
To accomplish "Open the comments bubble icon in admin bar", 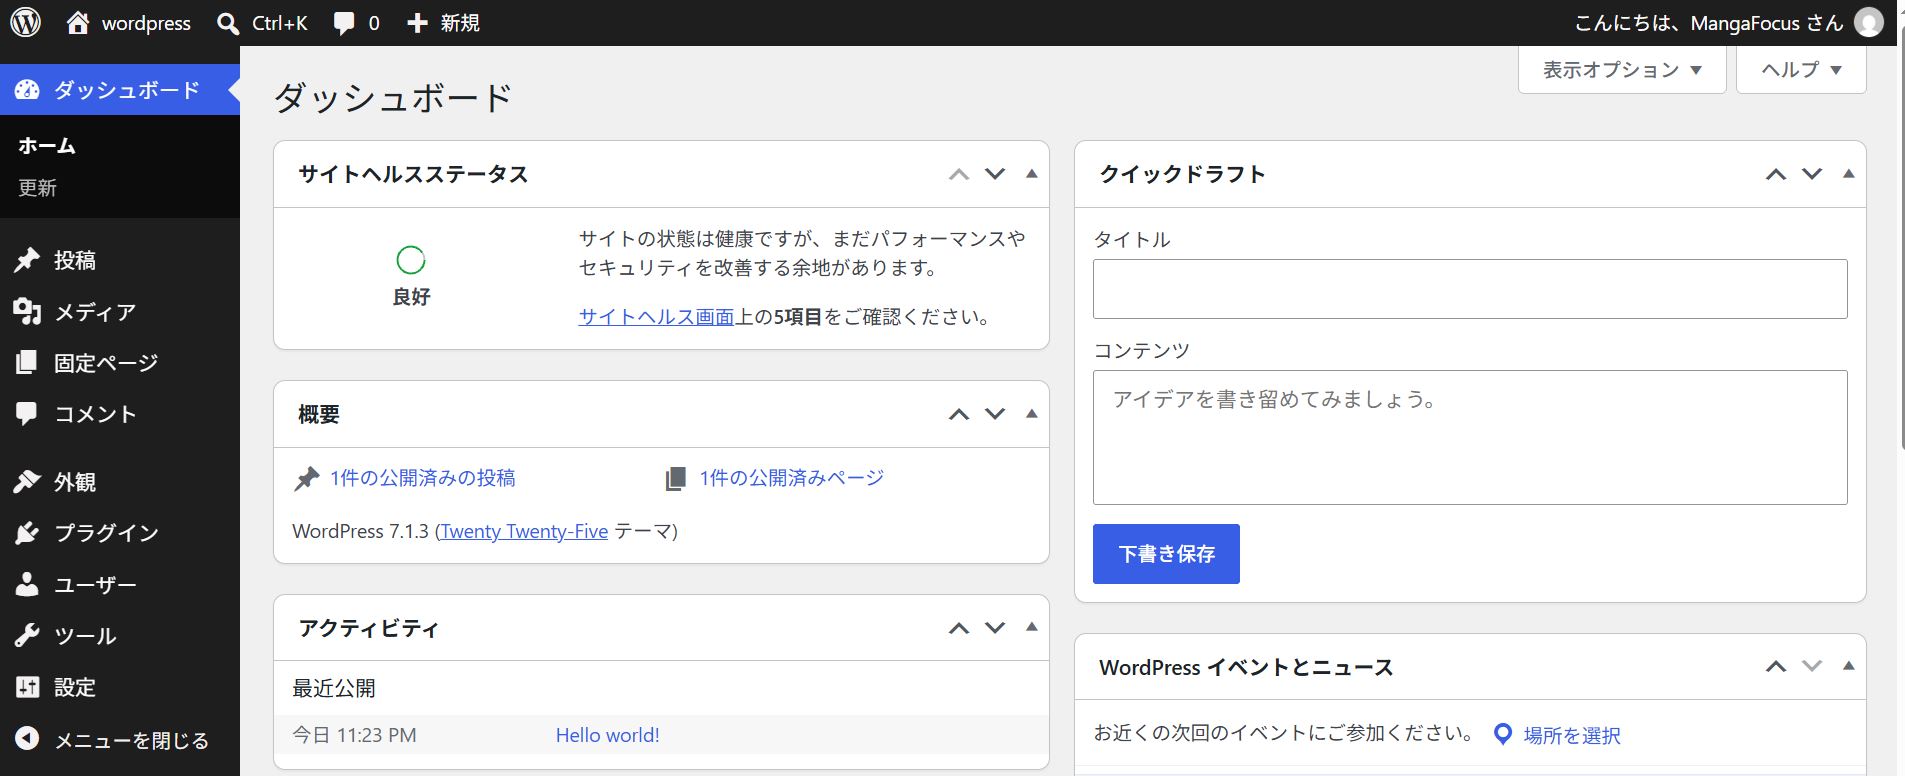I will click(344, 23).
